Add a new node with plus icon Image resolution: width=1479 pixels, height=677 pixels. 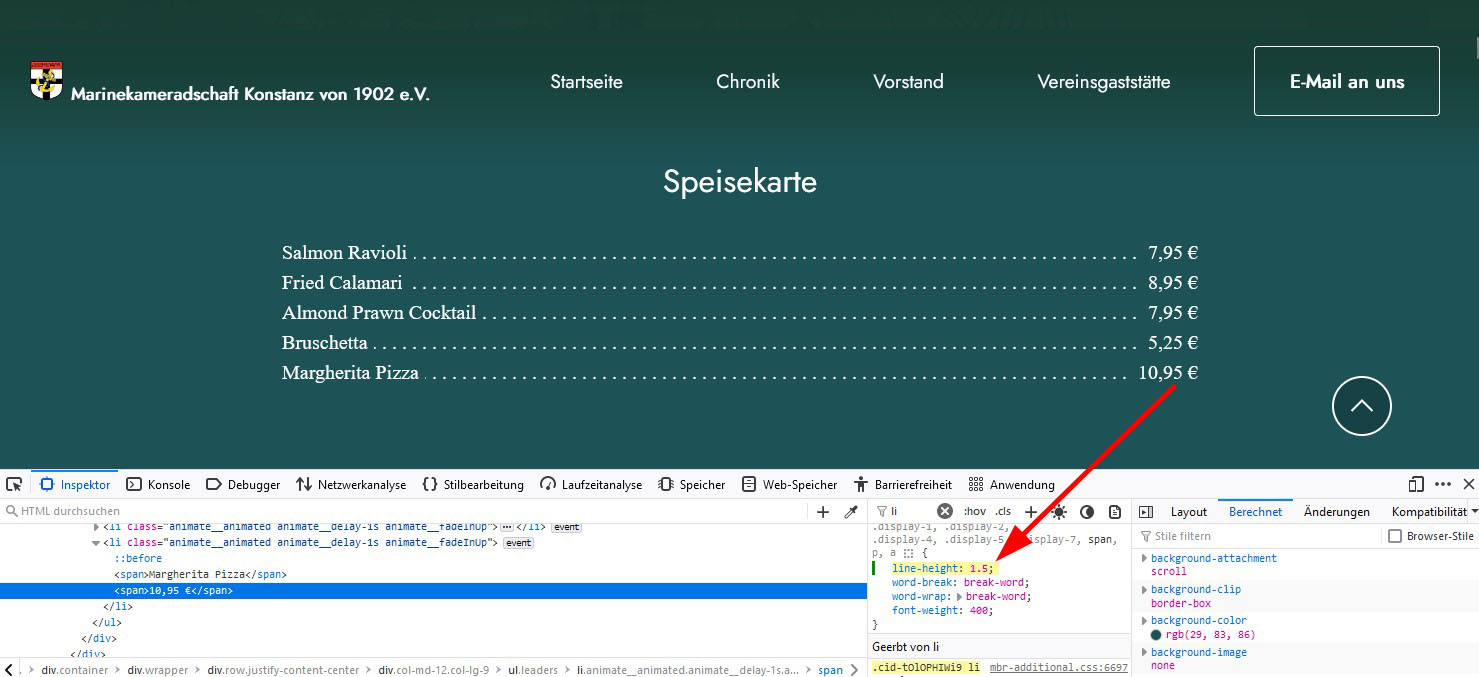point(823,512)
